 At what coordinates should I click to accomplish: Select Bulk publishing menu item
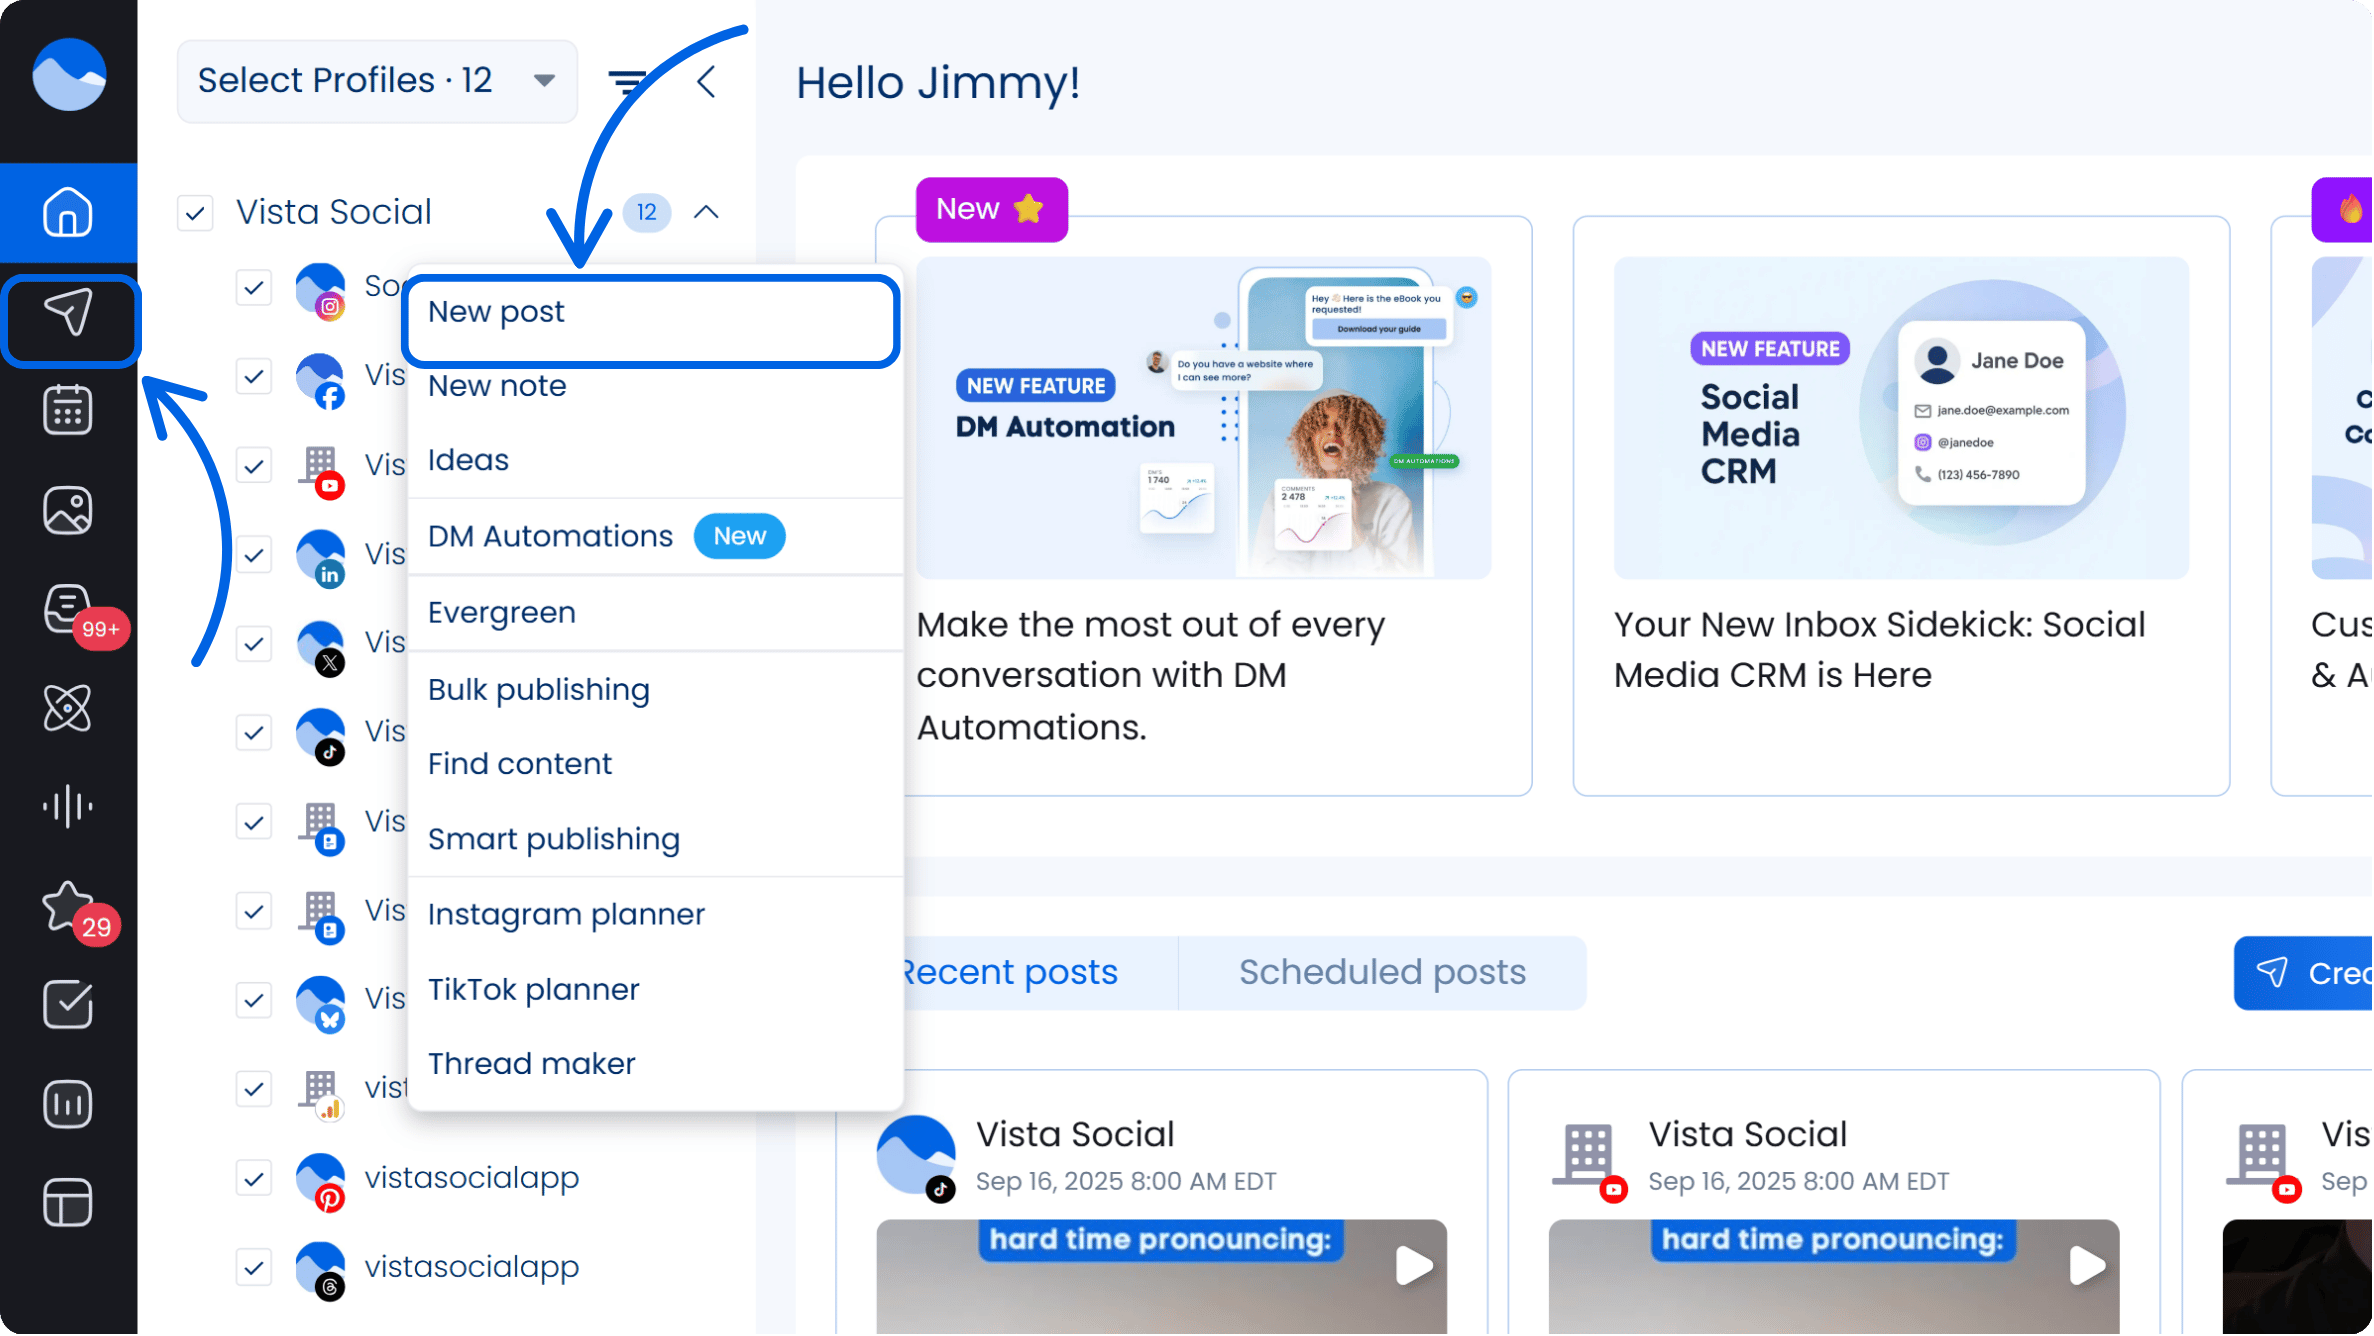(656, 690)
